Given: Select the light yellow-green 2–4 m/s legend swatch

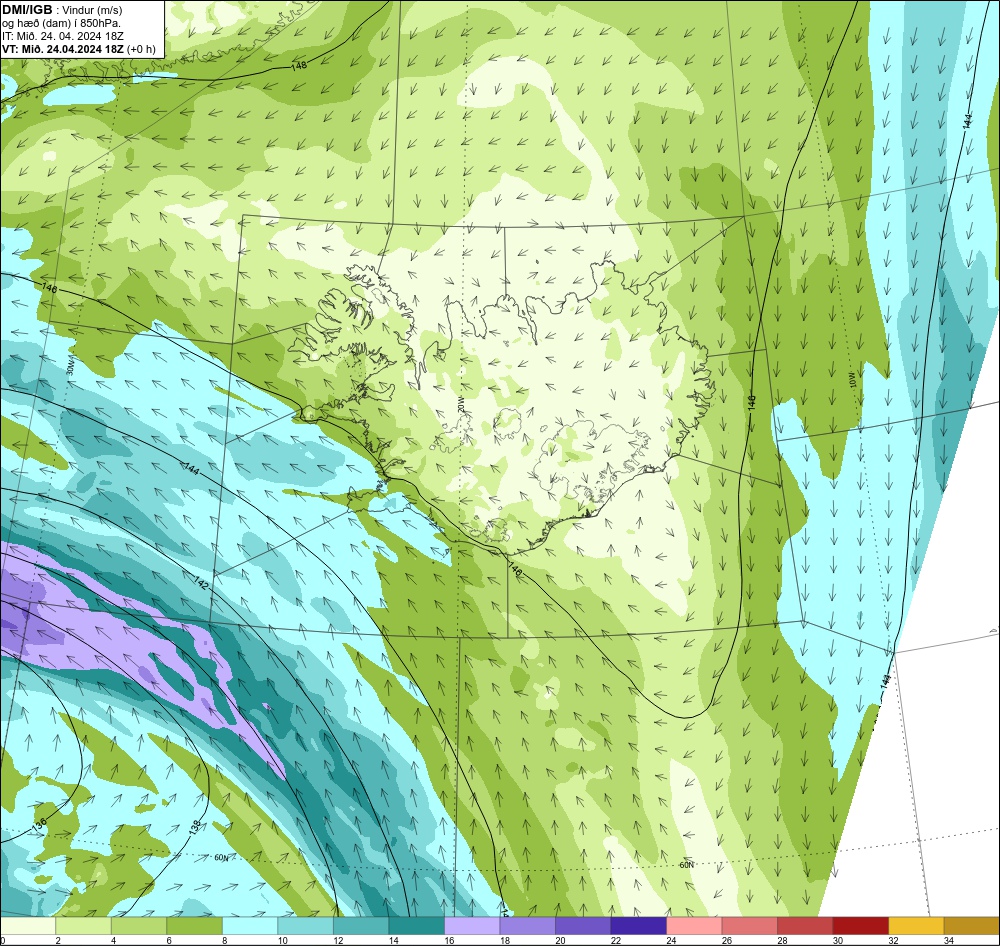Looking at the screenshot, I should [84, 926].
